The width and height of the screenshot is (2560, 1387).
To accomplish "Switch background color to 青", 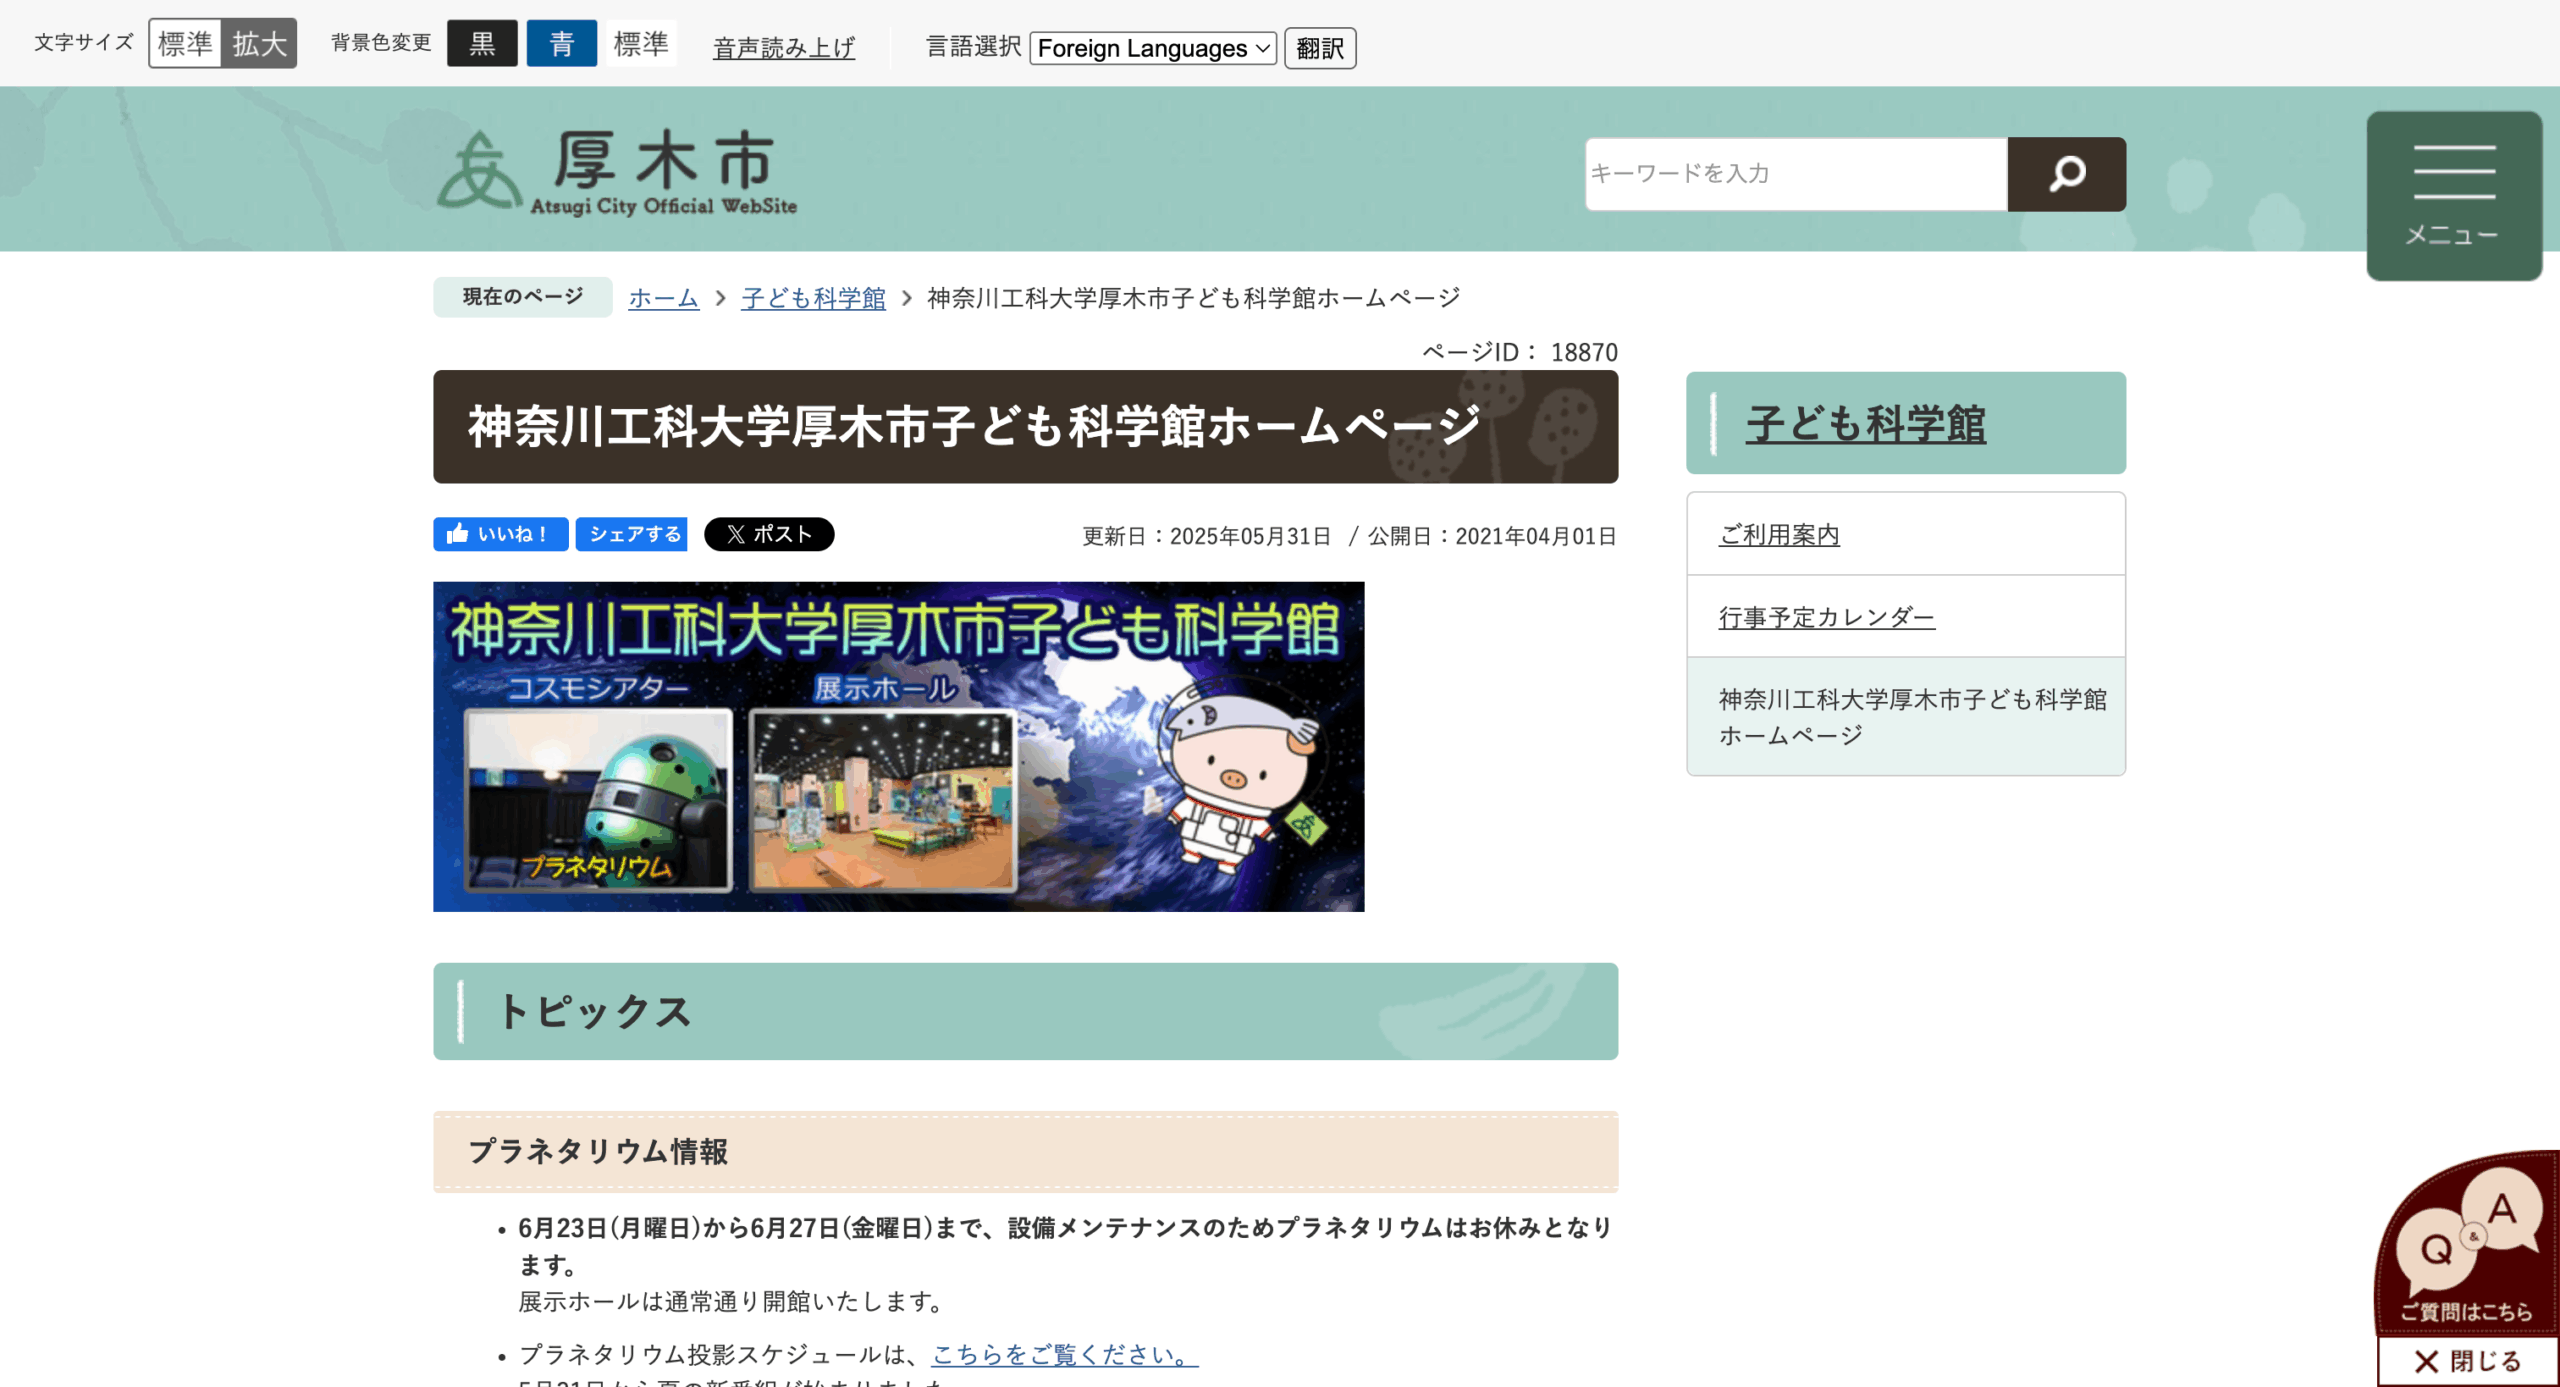I will [561, 44].
